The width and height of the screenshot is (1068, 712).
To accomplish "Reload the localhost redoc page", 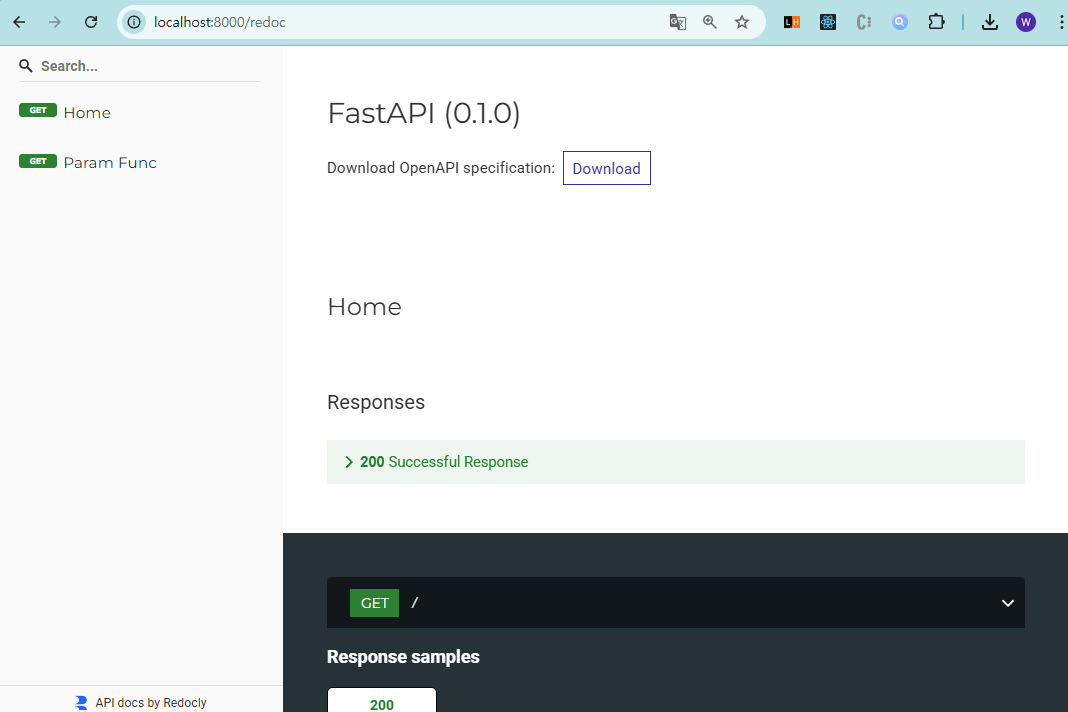I will pos(91,22).
